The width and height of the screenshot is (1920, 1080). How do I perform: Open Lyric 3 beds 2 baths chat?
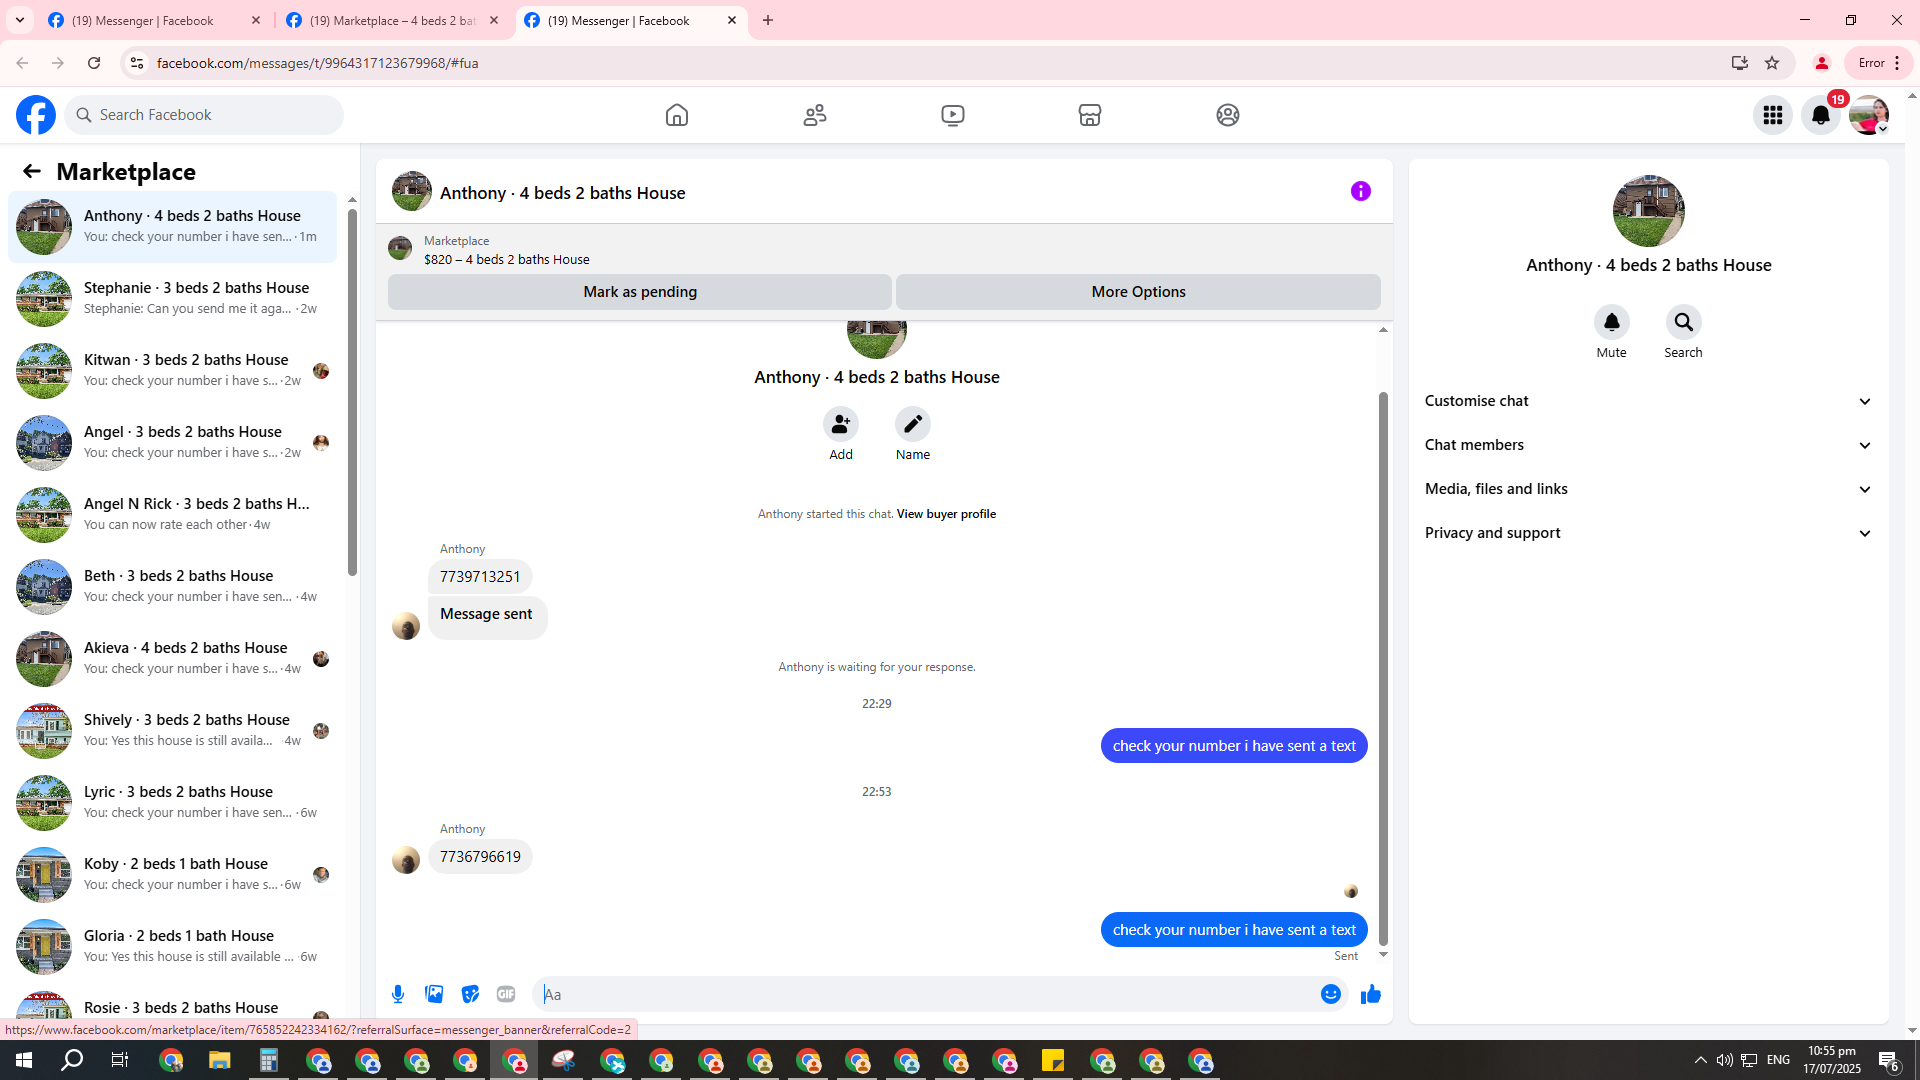click(x=172, y=802)
